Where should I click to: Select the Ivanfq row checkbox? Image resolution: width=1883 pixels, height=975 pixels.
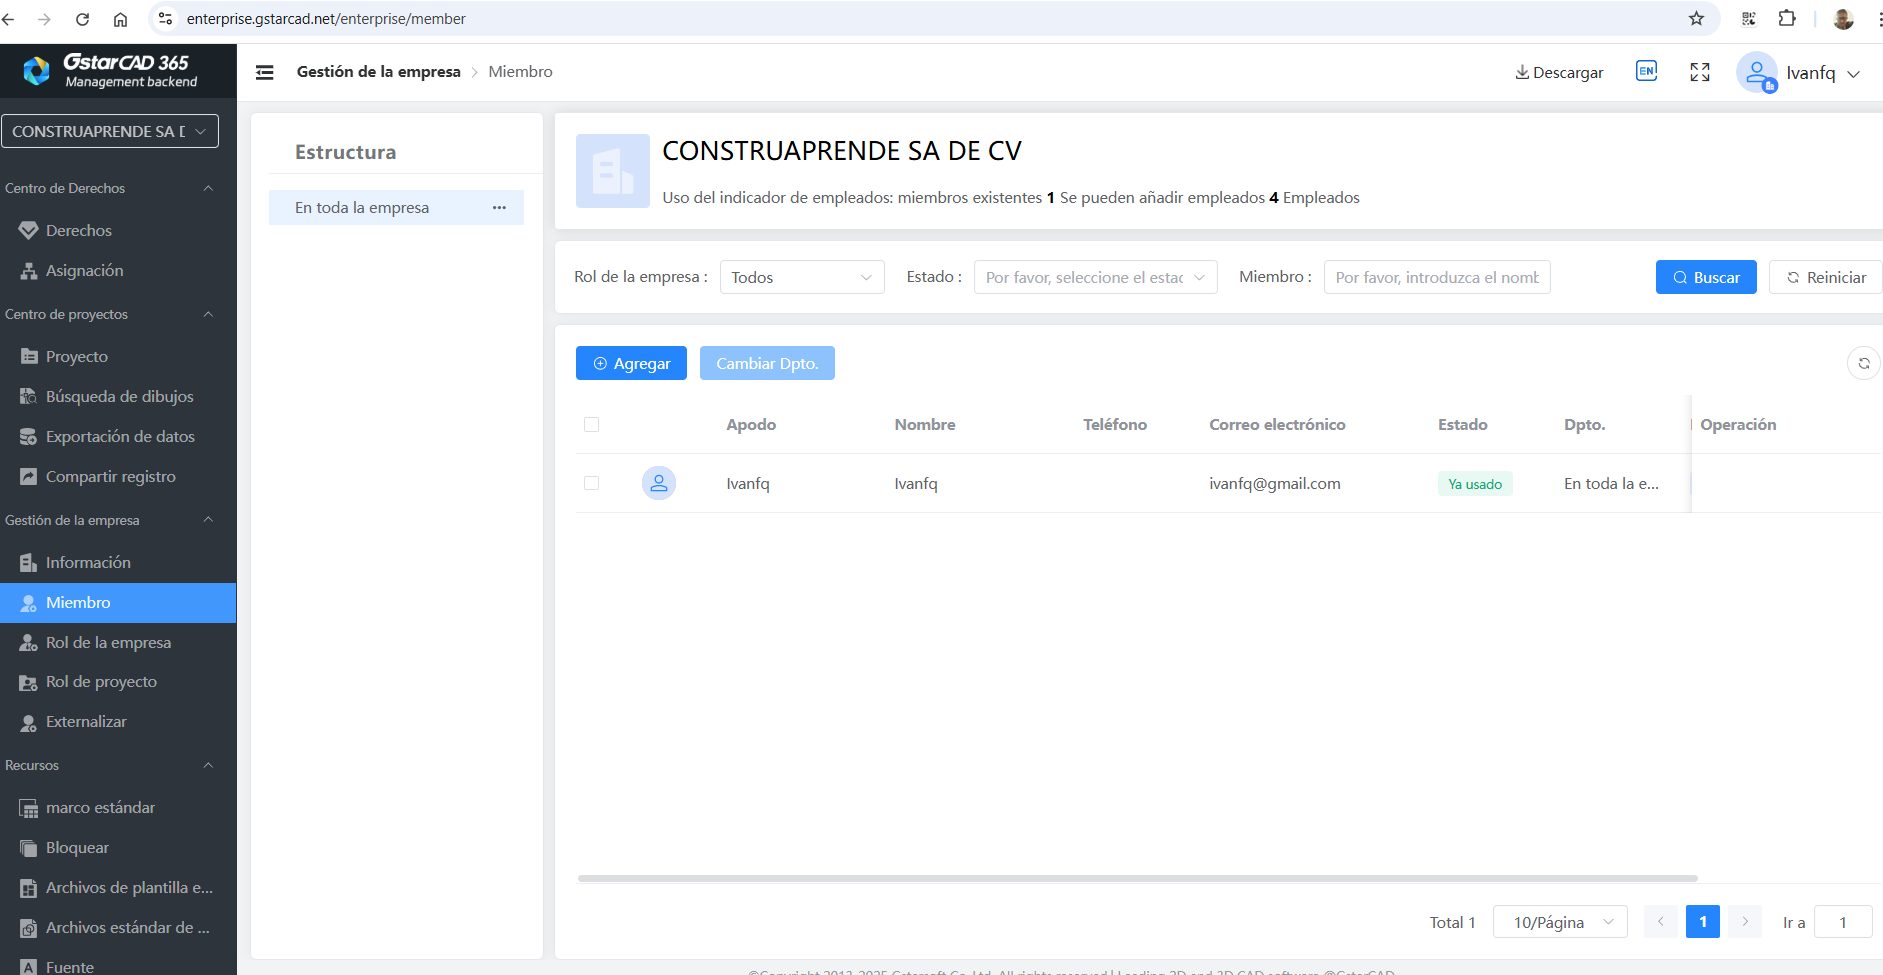coord(591,483)
